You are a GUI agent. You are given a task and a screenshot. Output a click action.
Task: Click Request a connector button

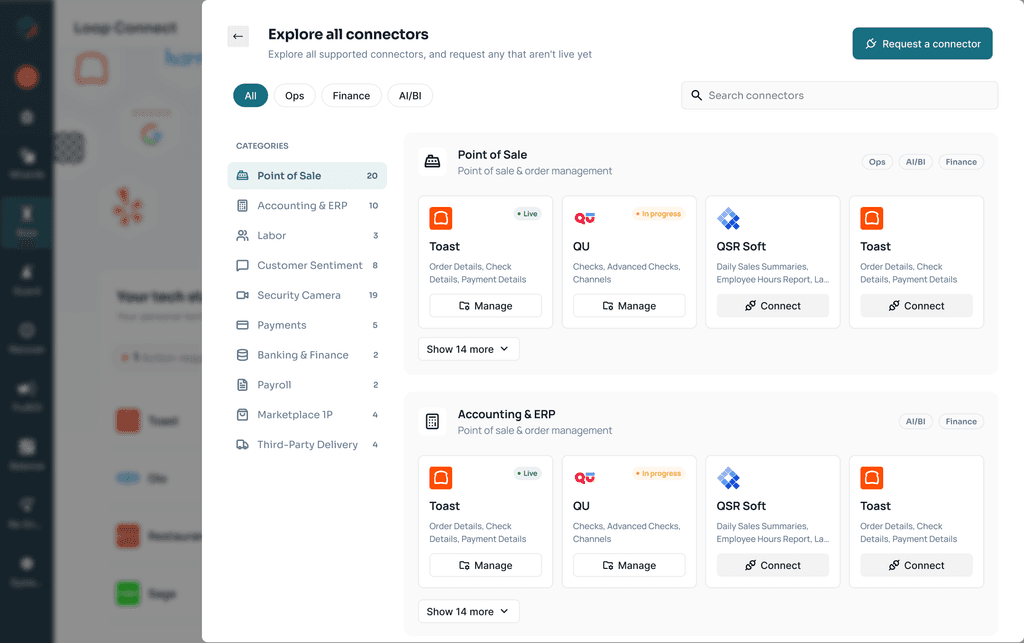click(x=922, y=44)
